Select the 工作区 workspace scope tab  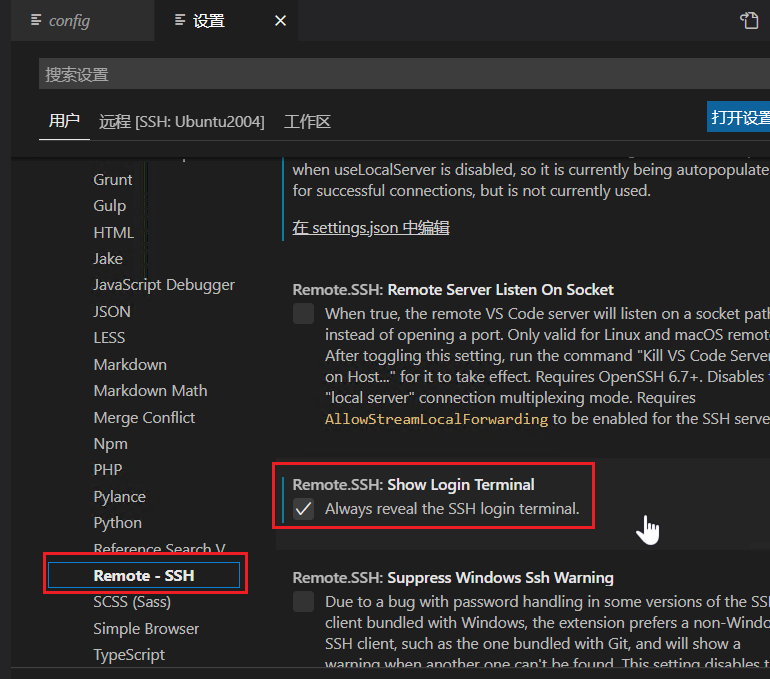(x=307, y=121)
